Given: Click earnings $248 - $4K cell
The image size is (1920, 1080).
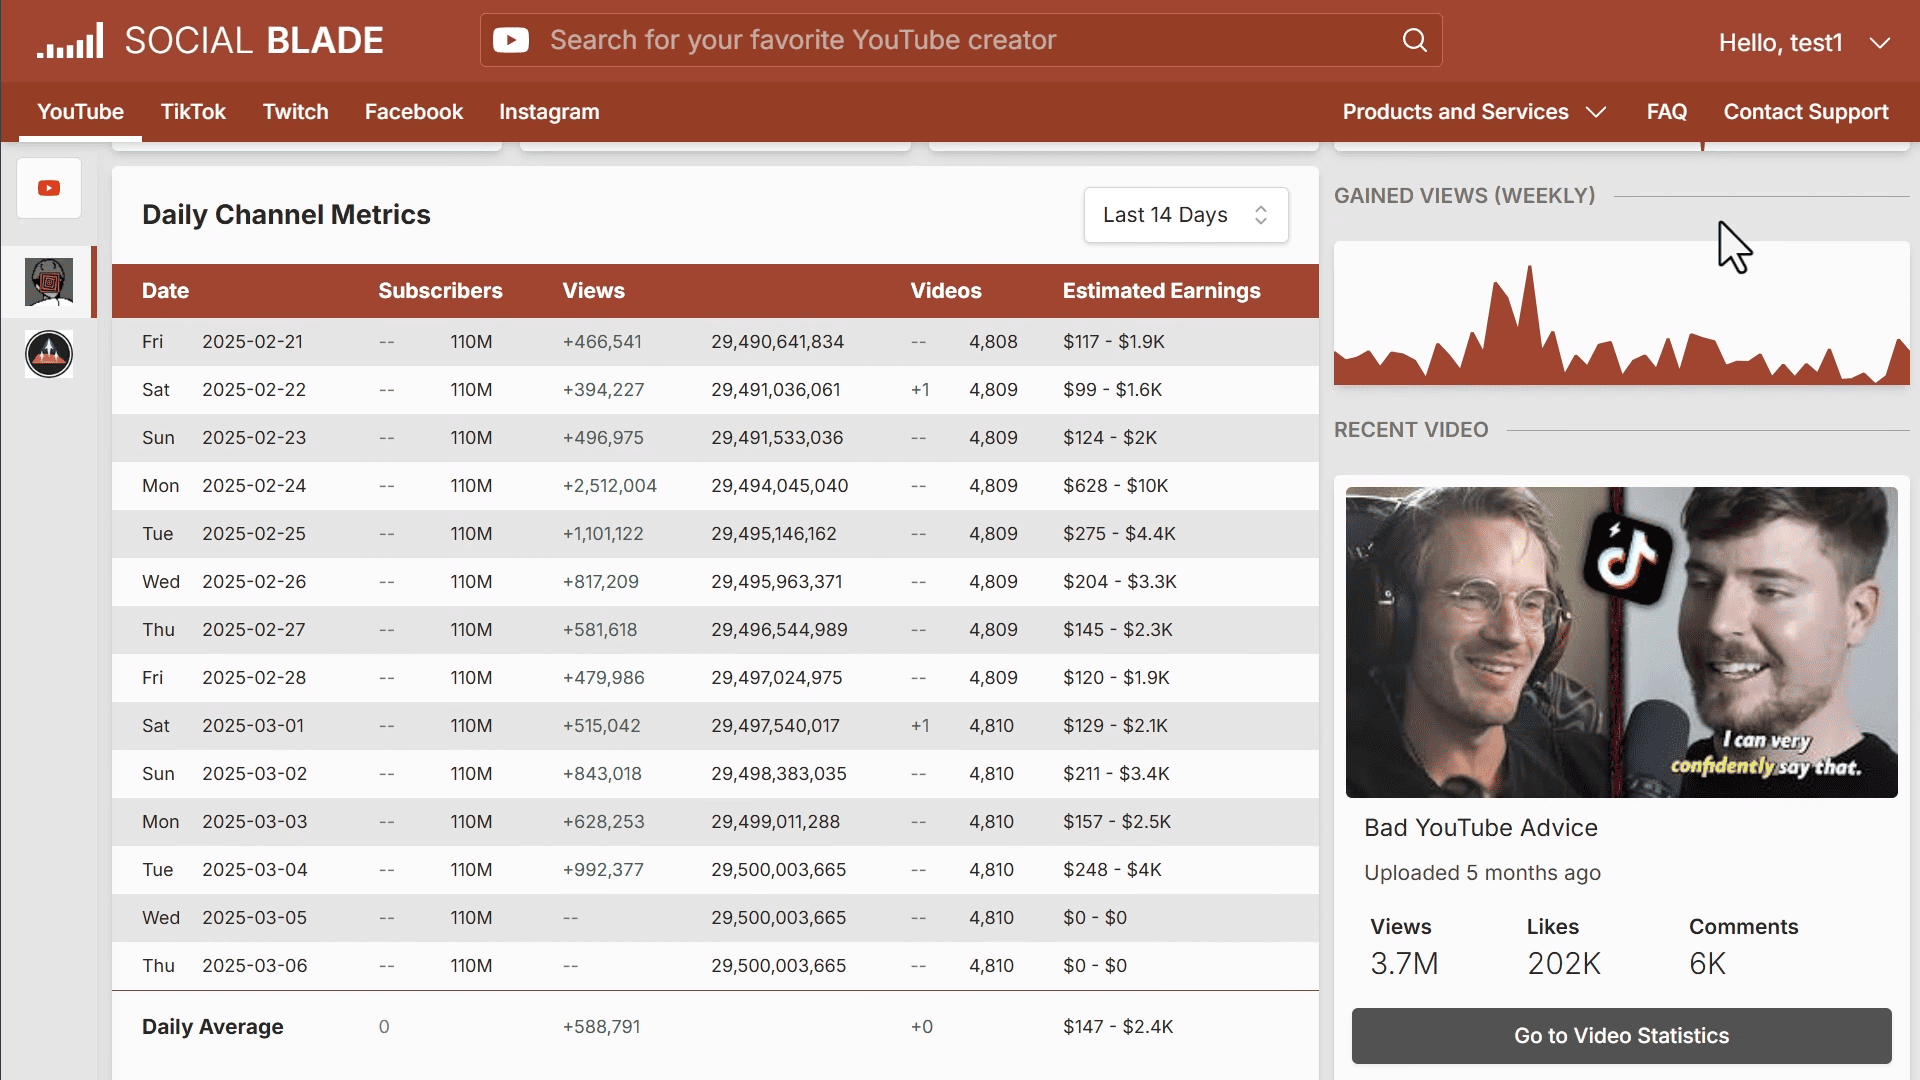Looking at the screenshot, I should 1112,870.
